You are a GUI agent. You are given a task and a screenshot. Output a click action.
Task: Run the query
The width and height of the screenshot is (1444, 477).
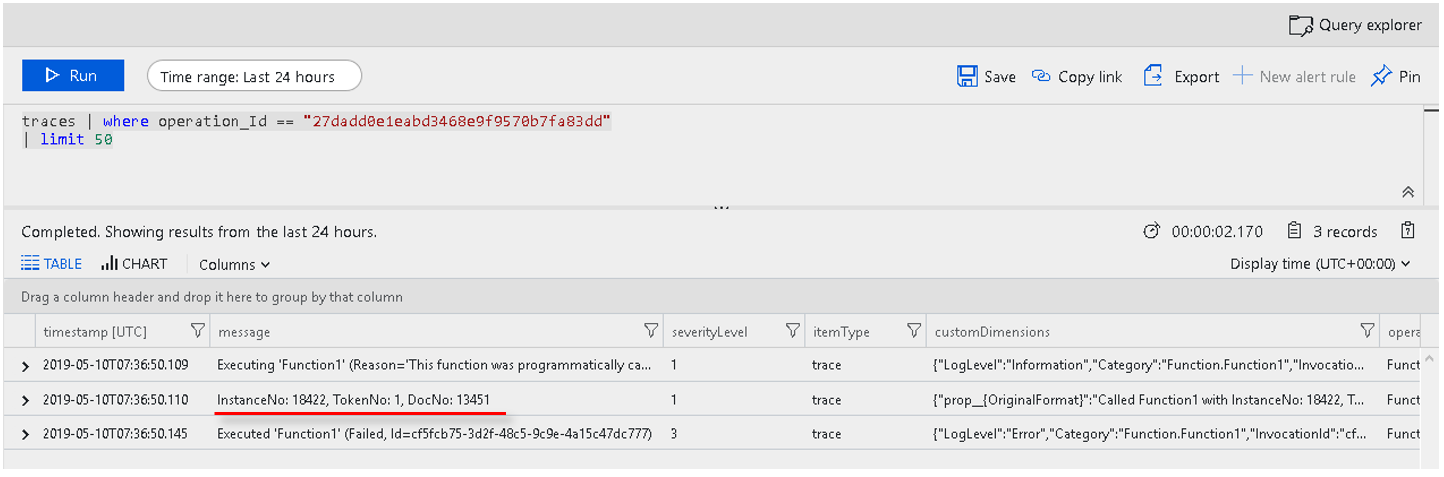pyautogui.click(x=73, y=76)
